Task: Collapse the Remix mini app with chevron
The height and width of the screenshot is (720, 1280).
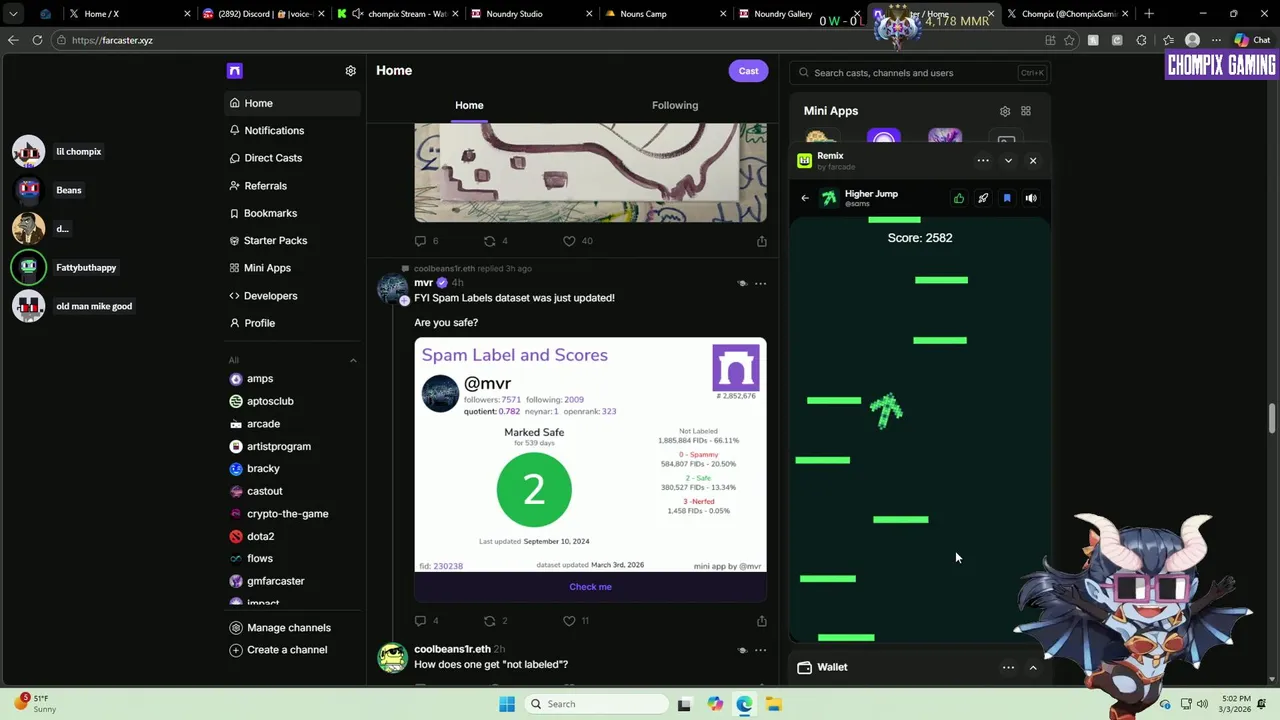Action: click(x=1008, y=161)
